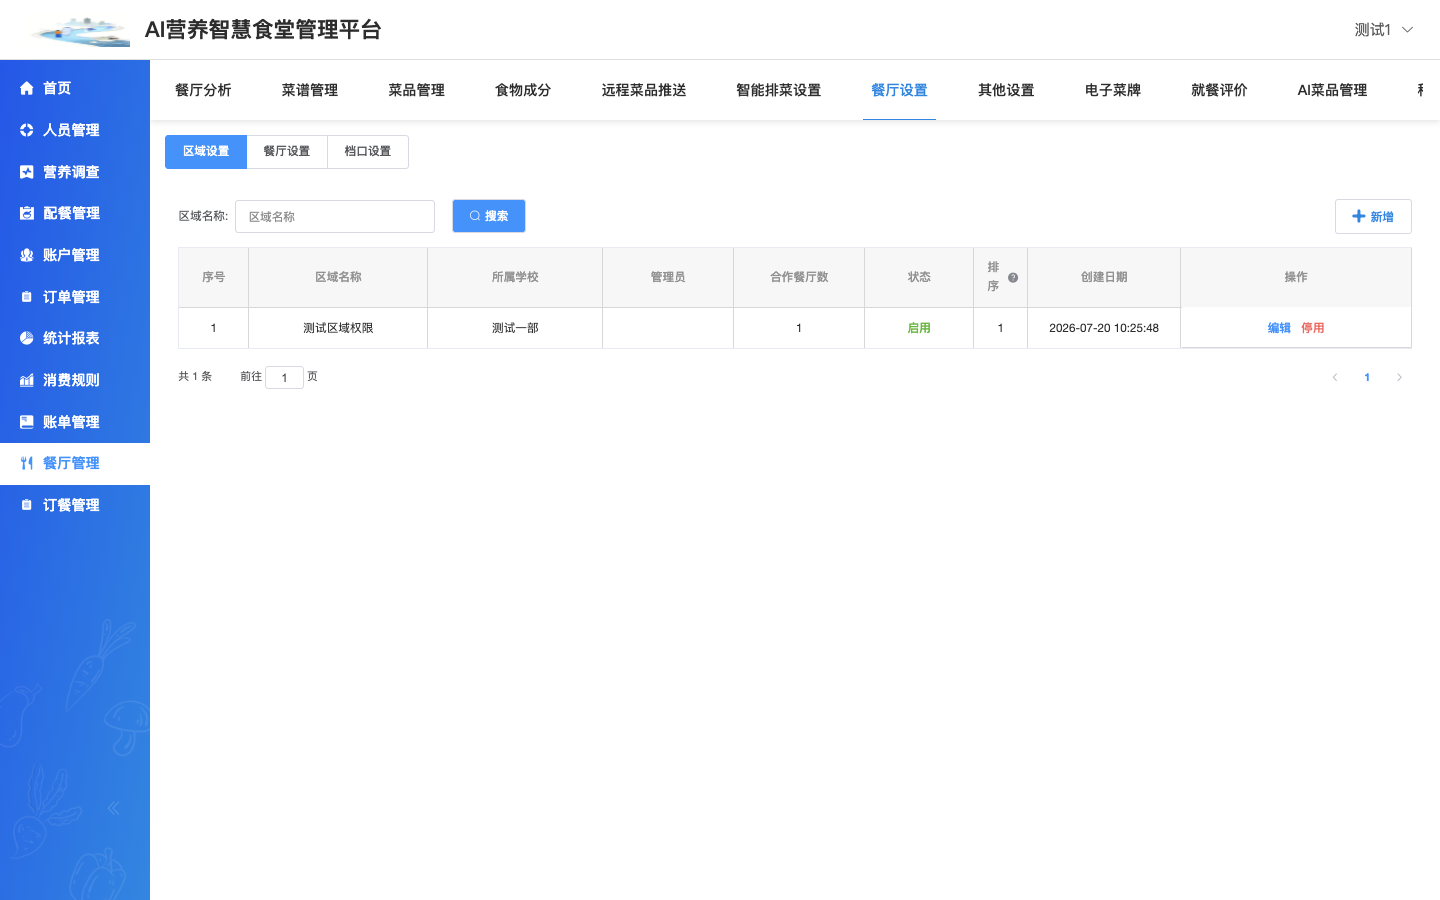Click the 新增 add button
Image resolution: width=1440 pixels, height=900 pixels.
(1373, 216)
